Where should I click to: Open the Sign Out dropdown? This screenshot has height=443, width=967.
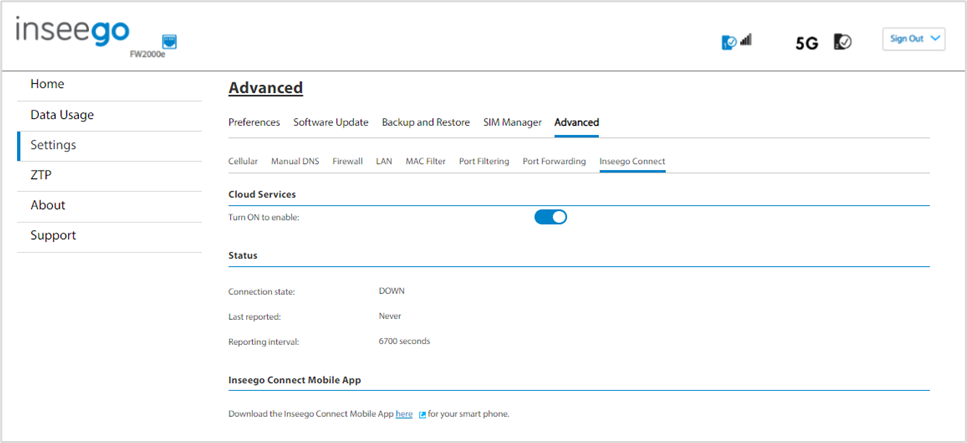pos(913,38)
